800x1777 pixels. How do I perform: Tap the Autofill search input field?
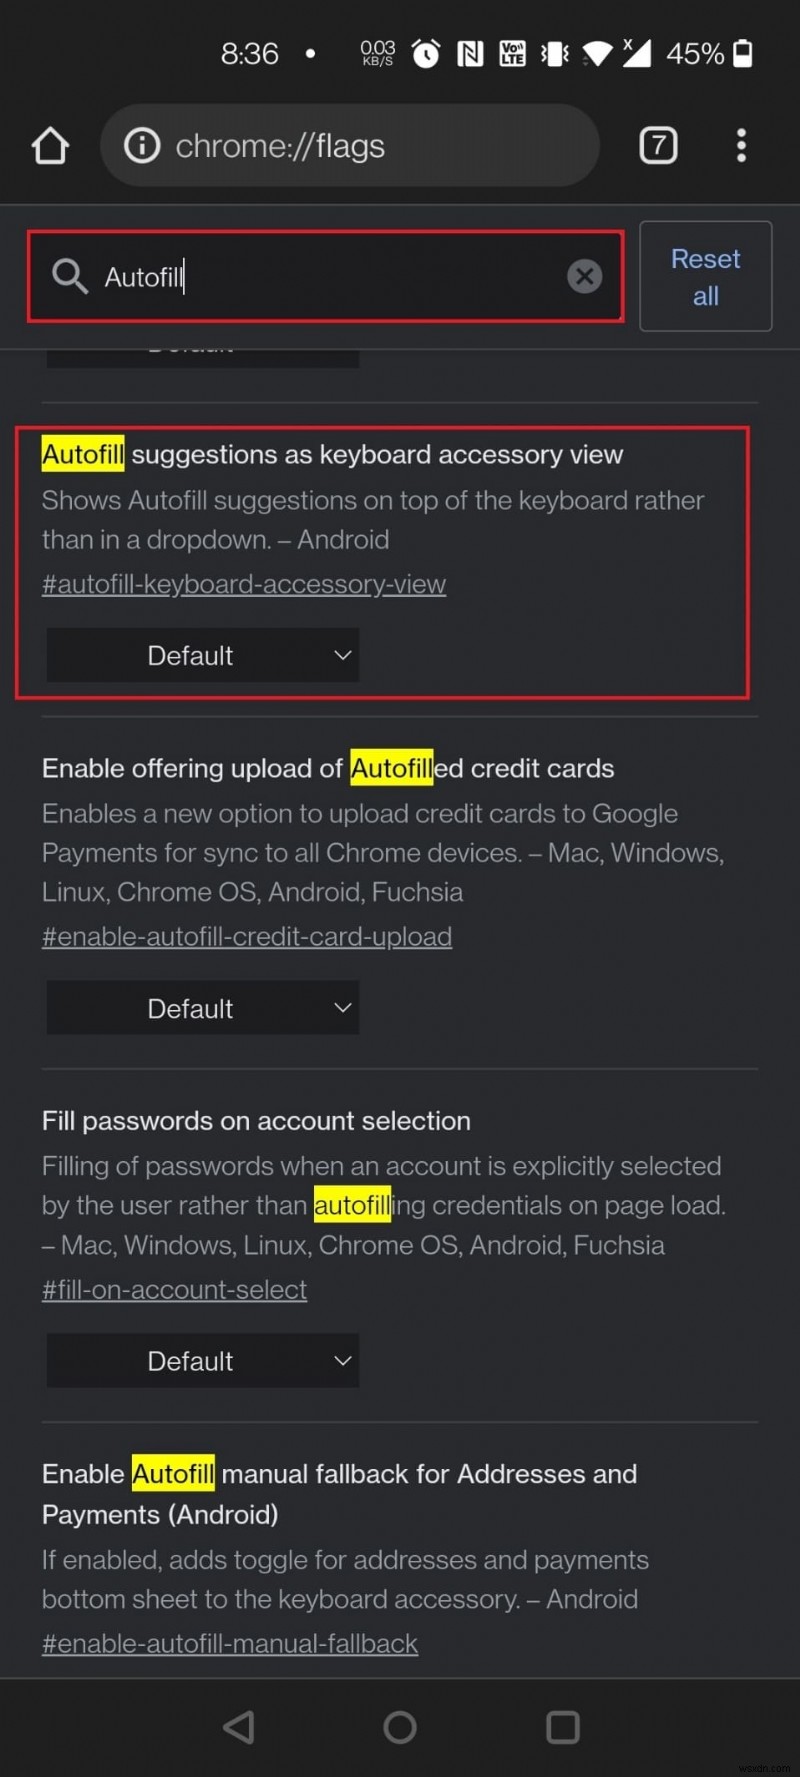coord(300,276)
